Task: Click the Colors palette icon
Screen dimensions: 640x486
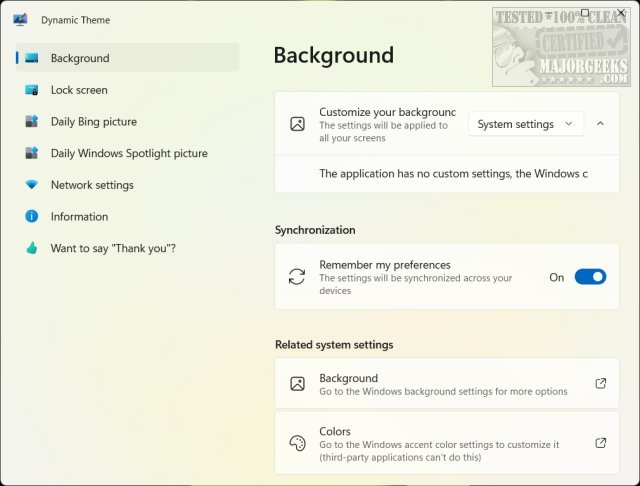Action: click(x=297, y=443)
